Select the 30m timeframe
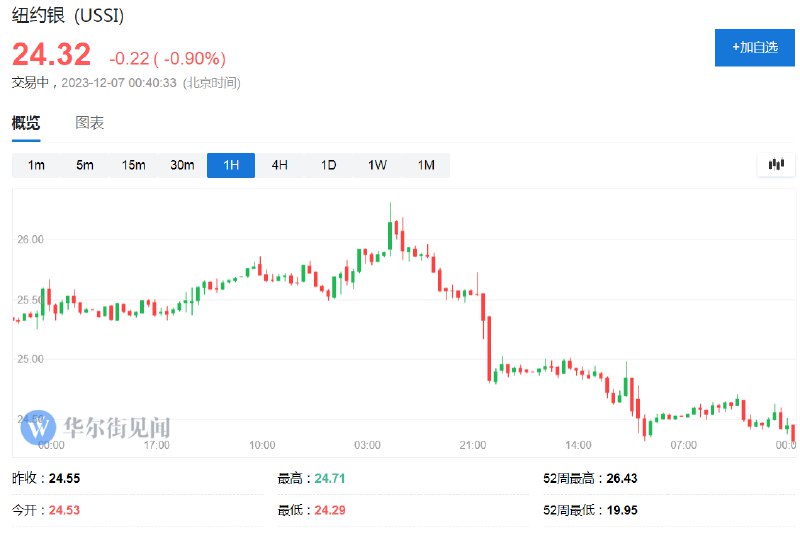 click(182, 165)
